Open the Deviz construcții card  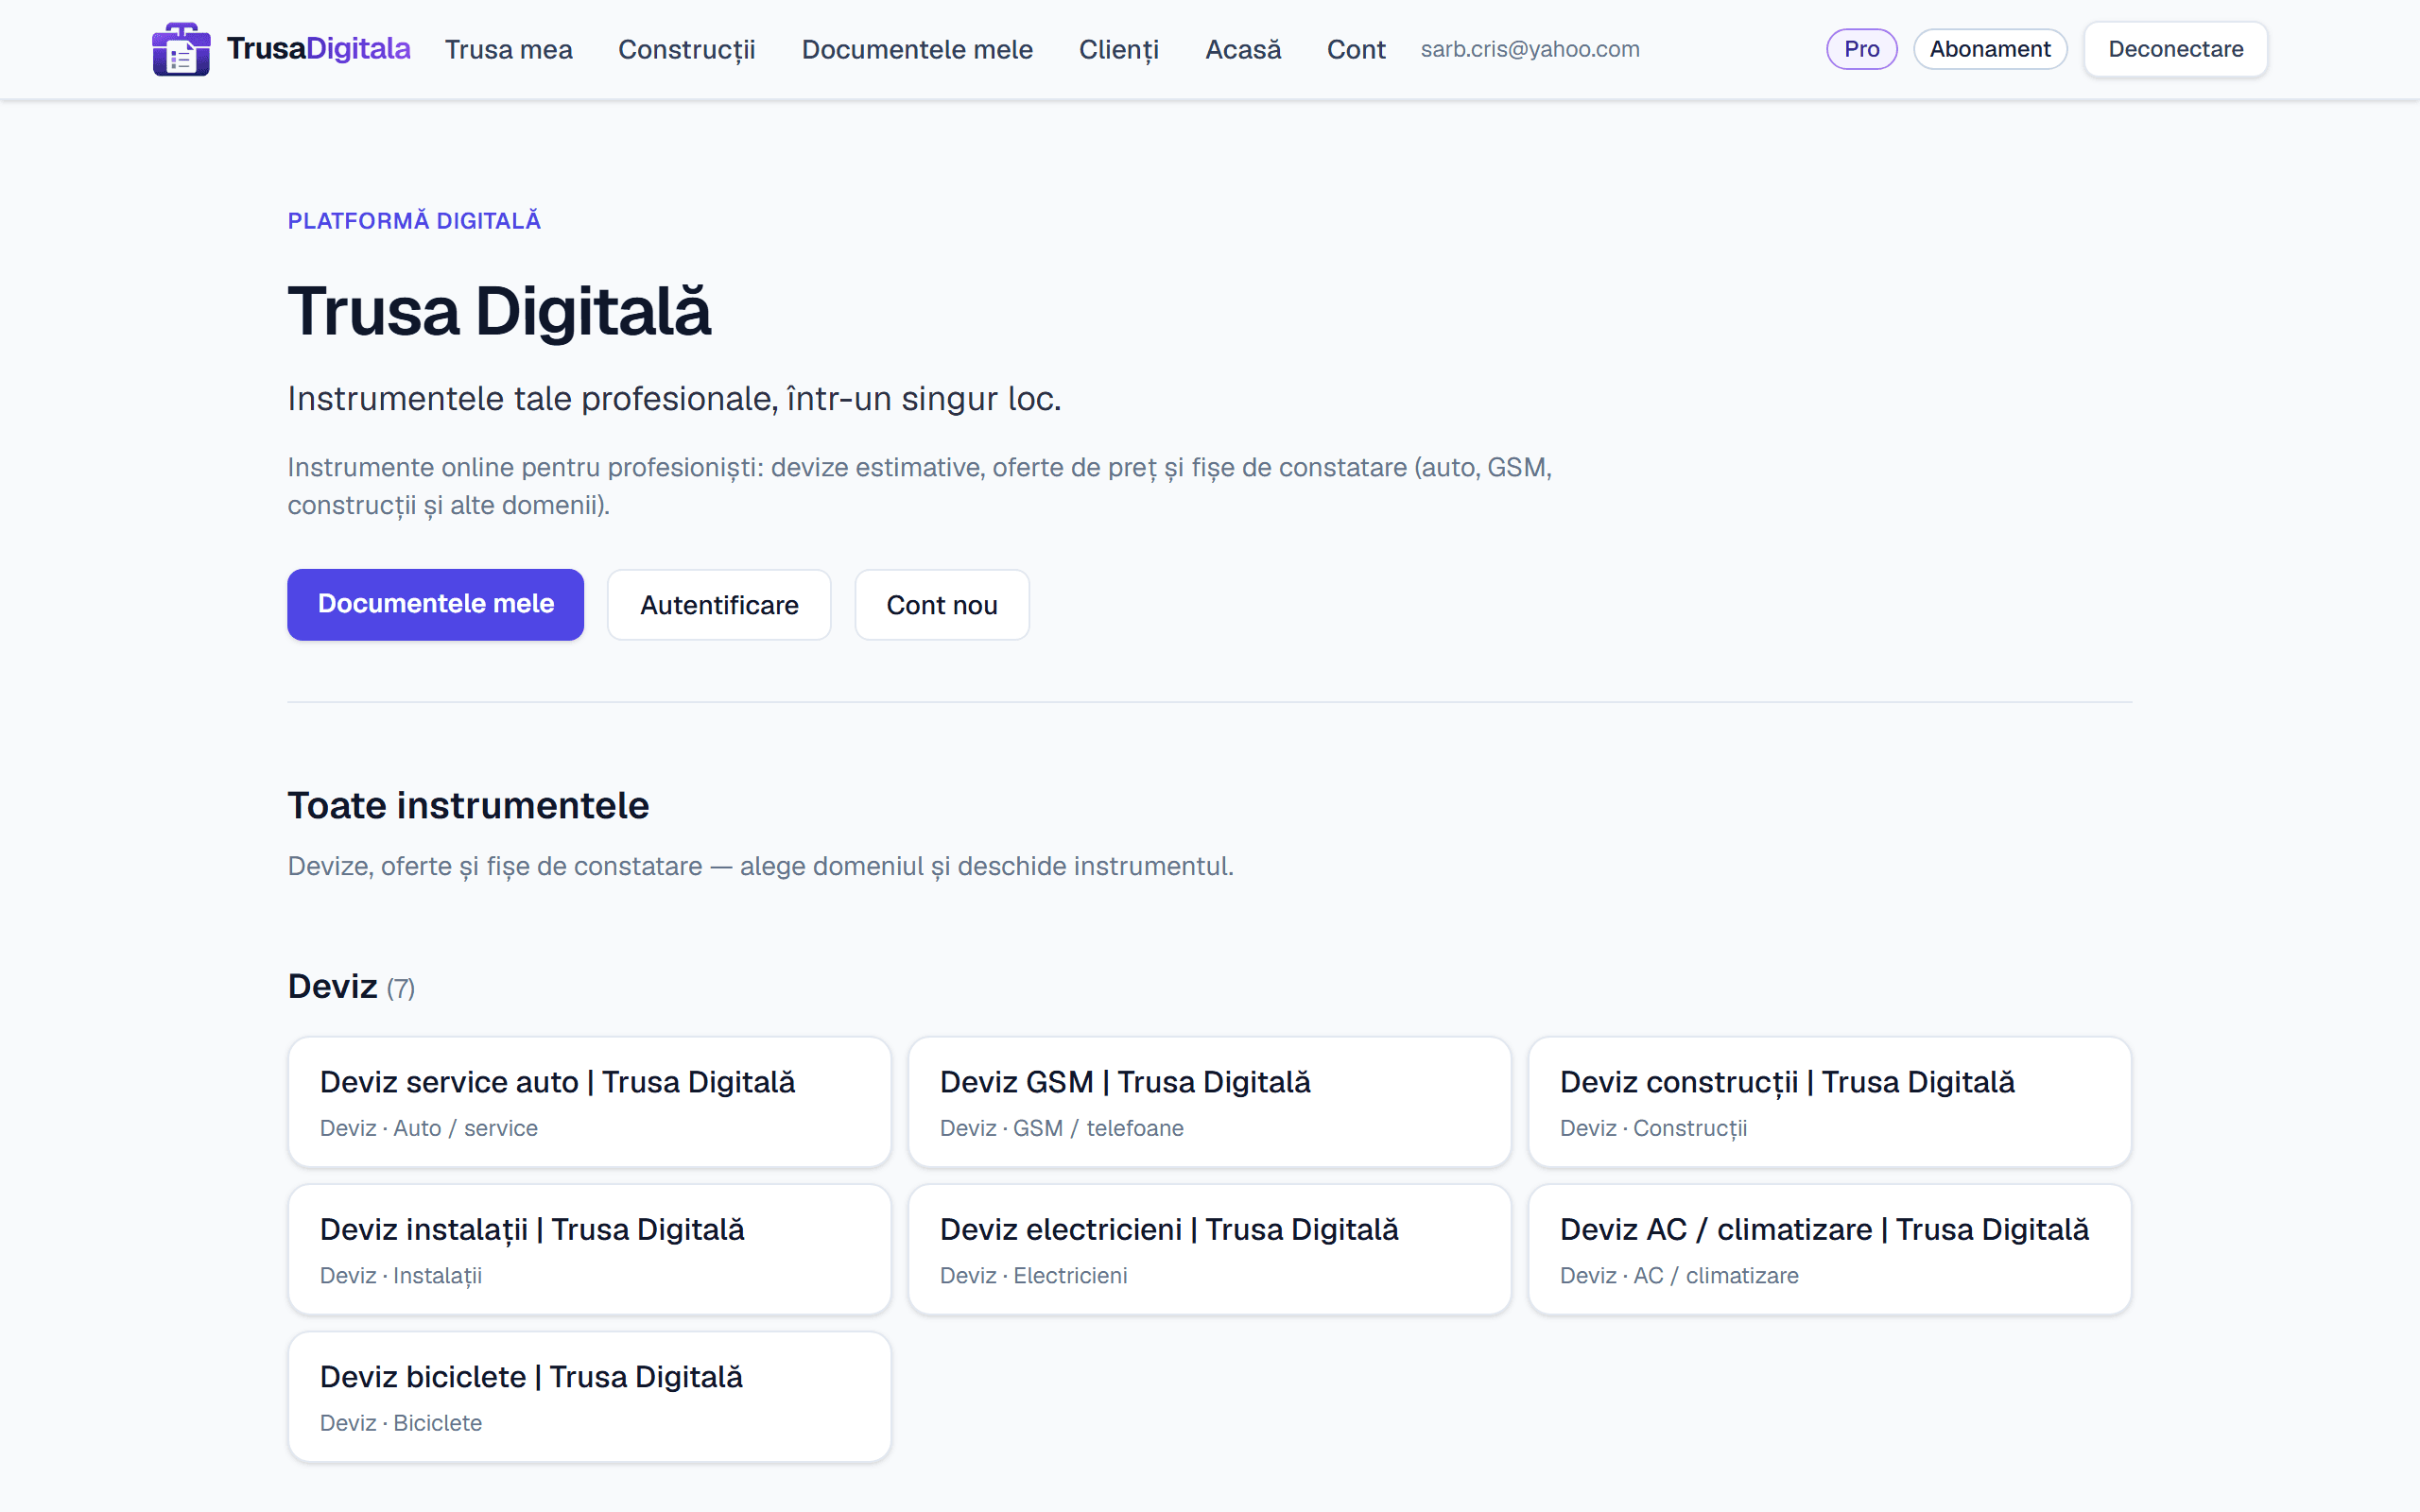[1829, 1102]
